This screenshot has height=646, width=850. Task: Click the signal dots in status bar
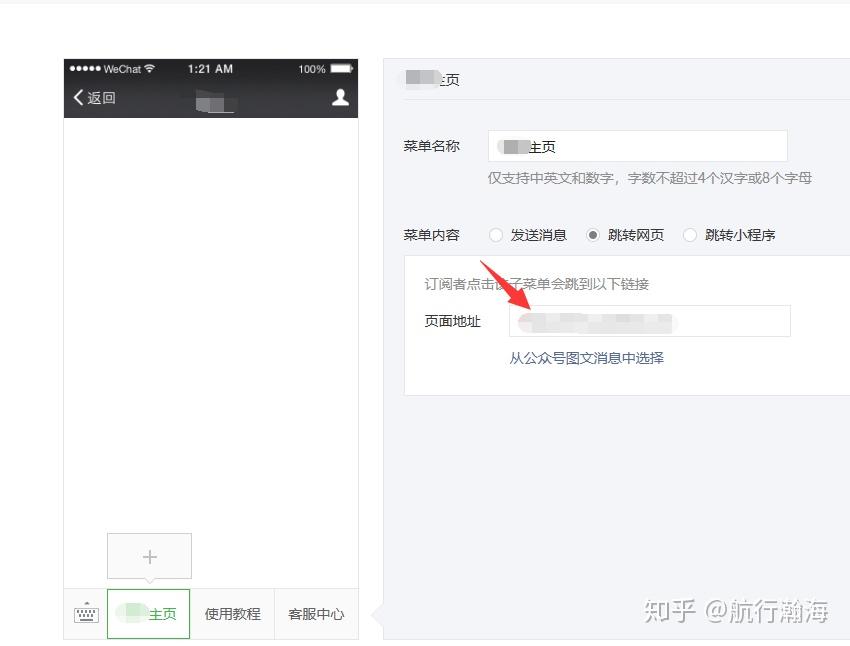point(85,68)
